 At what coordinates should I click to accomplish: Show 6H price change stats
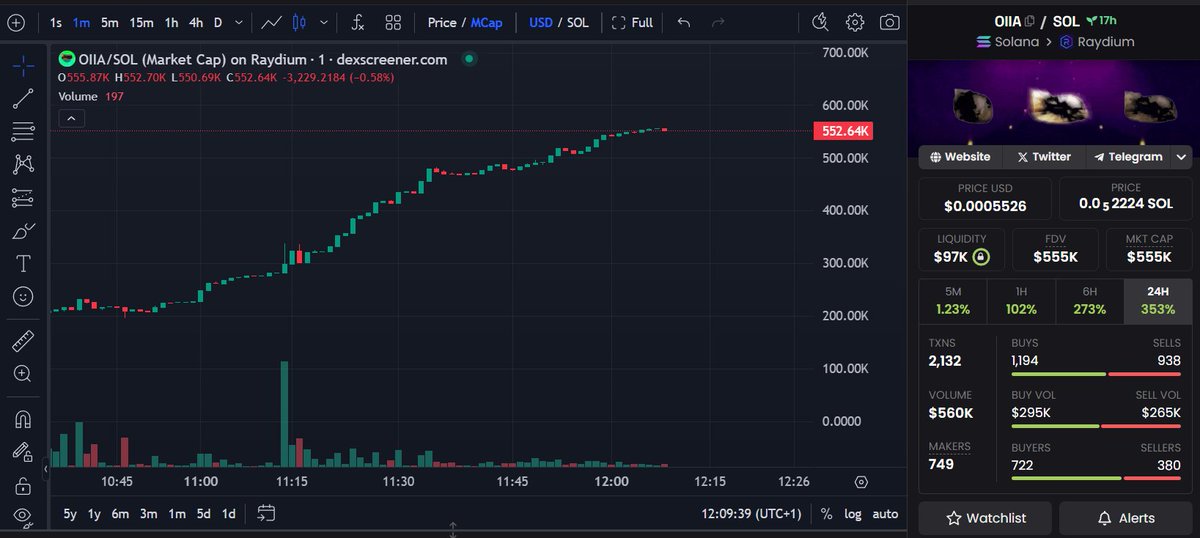tap(1089, 301)
